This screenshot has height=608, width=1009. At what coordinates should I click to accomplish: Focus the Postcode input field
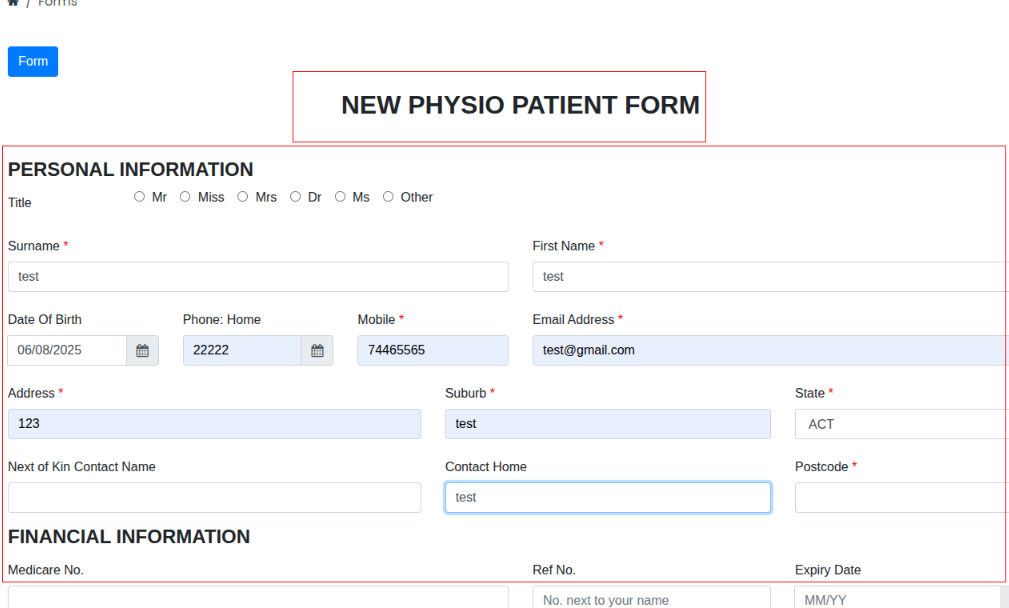[900, 498]
